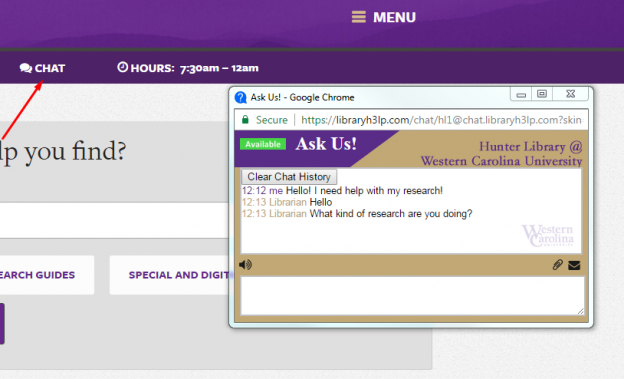Click the clock icon next to HOURS

[123, 67]
